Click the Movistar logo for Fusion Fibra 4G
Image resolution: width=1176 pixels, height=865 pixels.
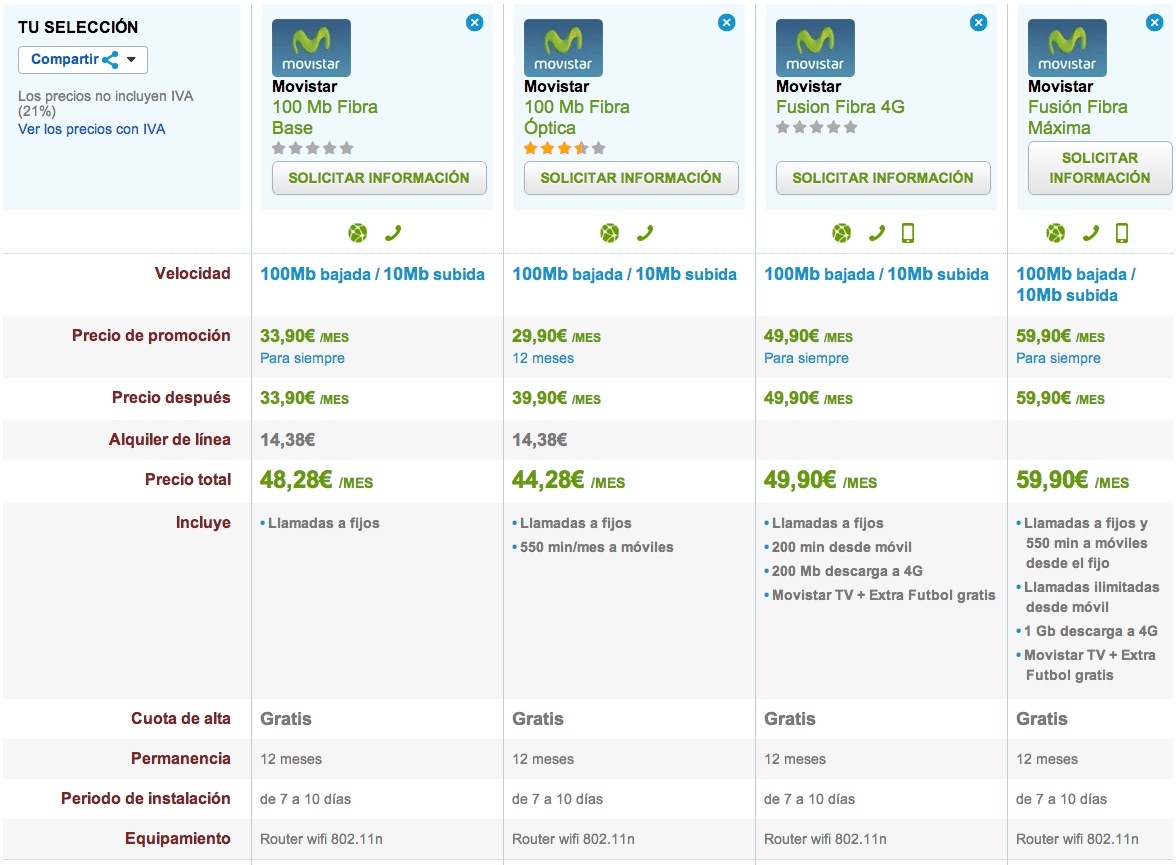815,48
